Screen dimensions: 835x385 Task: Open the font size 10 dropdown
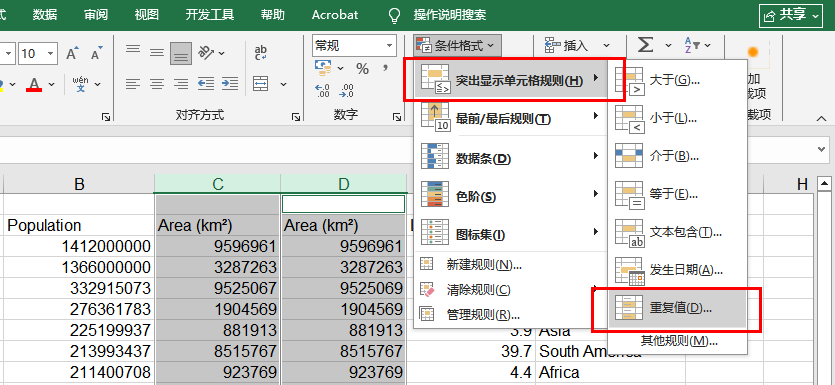pos(52,54)
